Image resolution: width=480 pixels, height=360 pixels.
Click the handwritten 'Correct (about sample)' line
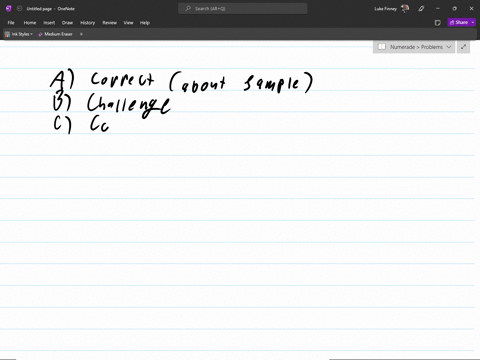(x=202, y=82)
